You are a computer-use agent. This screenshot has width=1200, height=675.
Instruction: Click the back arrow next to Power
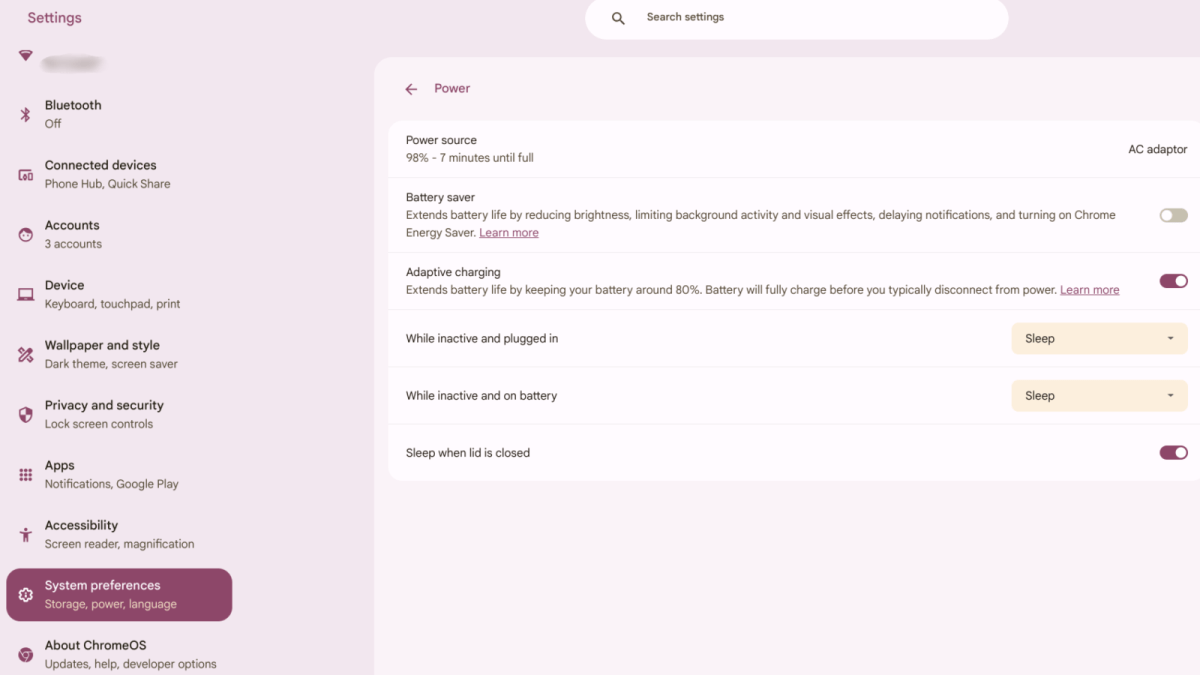pyautogui.click(x=411, y=88)
